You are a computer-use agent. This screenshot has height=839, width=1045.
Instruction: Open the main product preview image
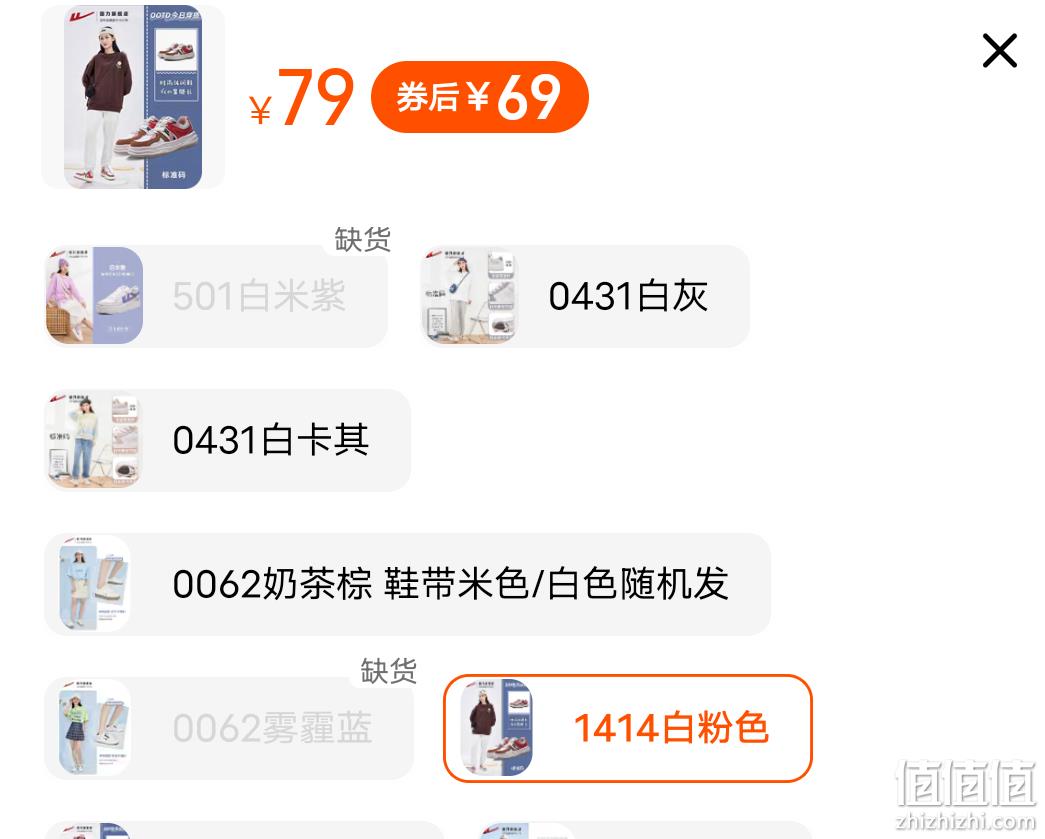[133, 97]
